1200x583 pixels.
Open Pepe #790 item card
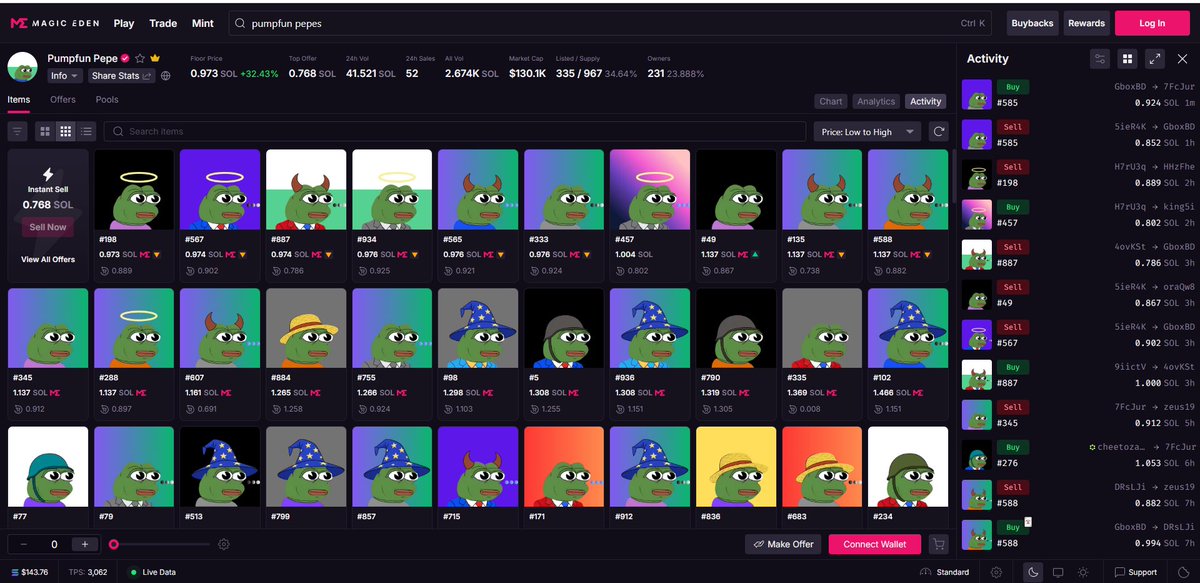(x=736, y=353)
